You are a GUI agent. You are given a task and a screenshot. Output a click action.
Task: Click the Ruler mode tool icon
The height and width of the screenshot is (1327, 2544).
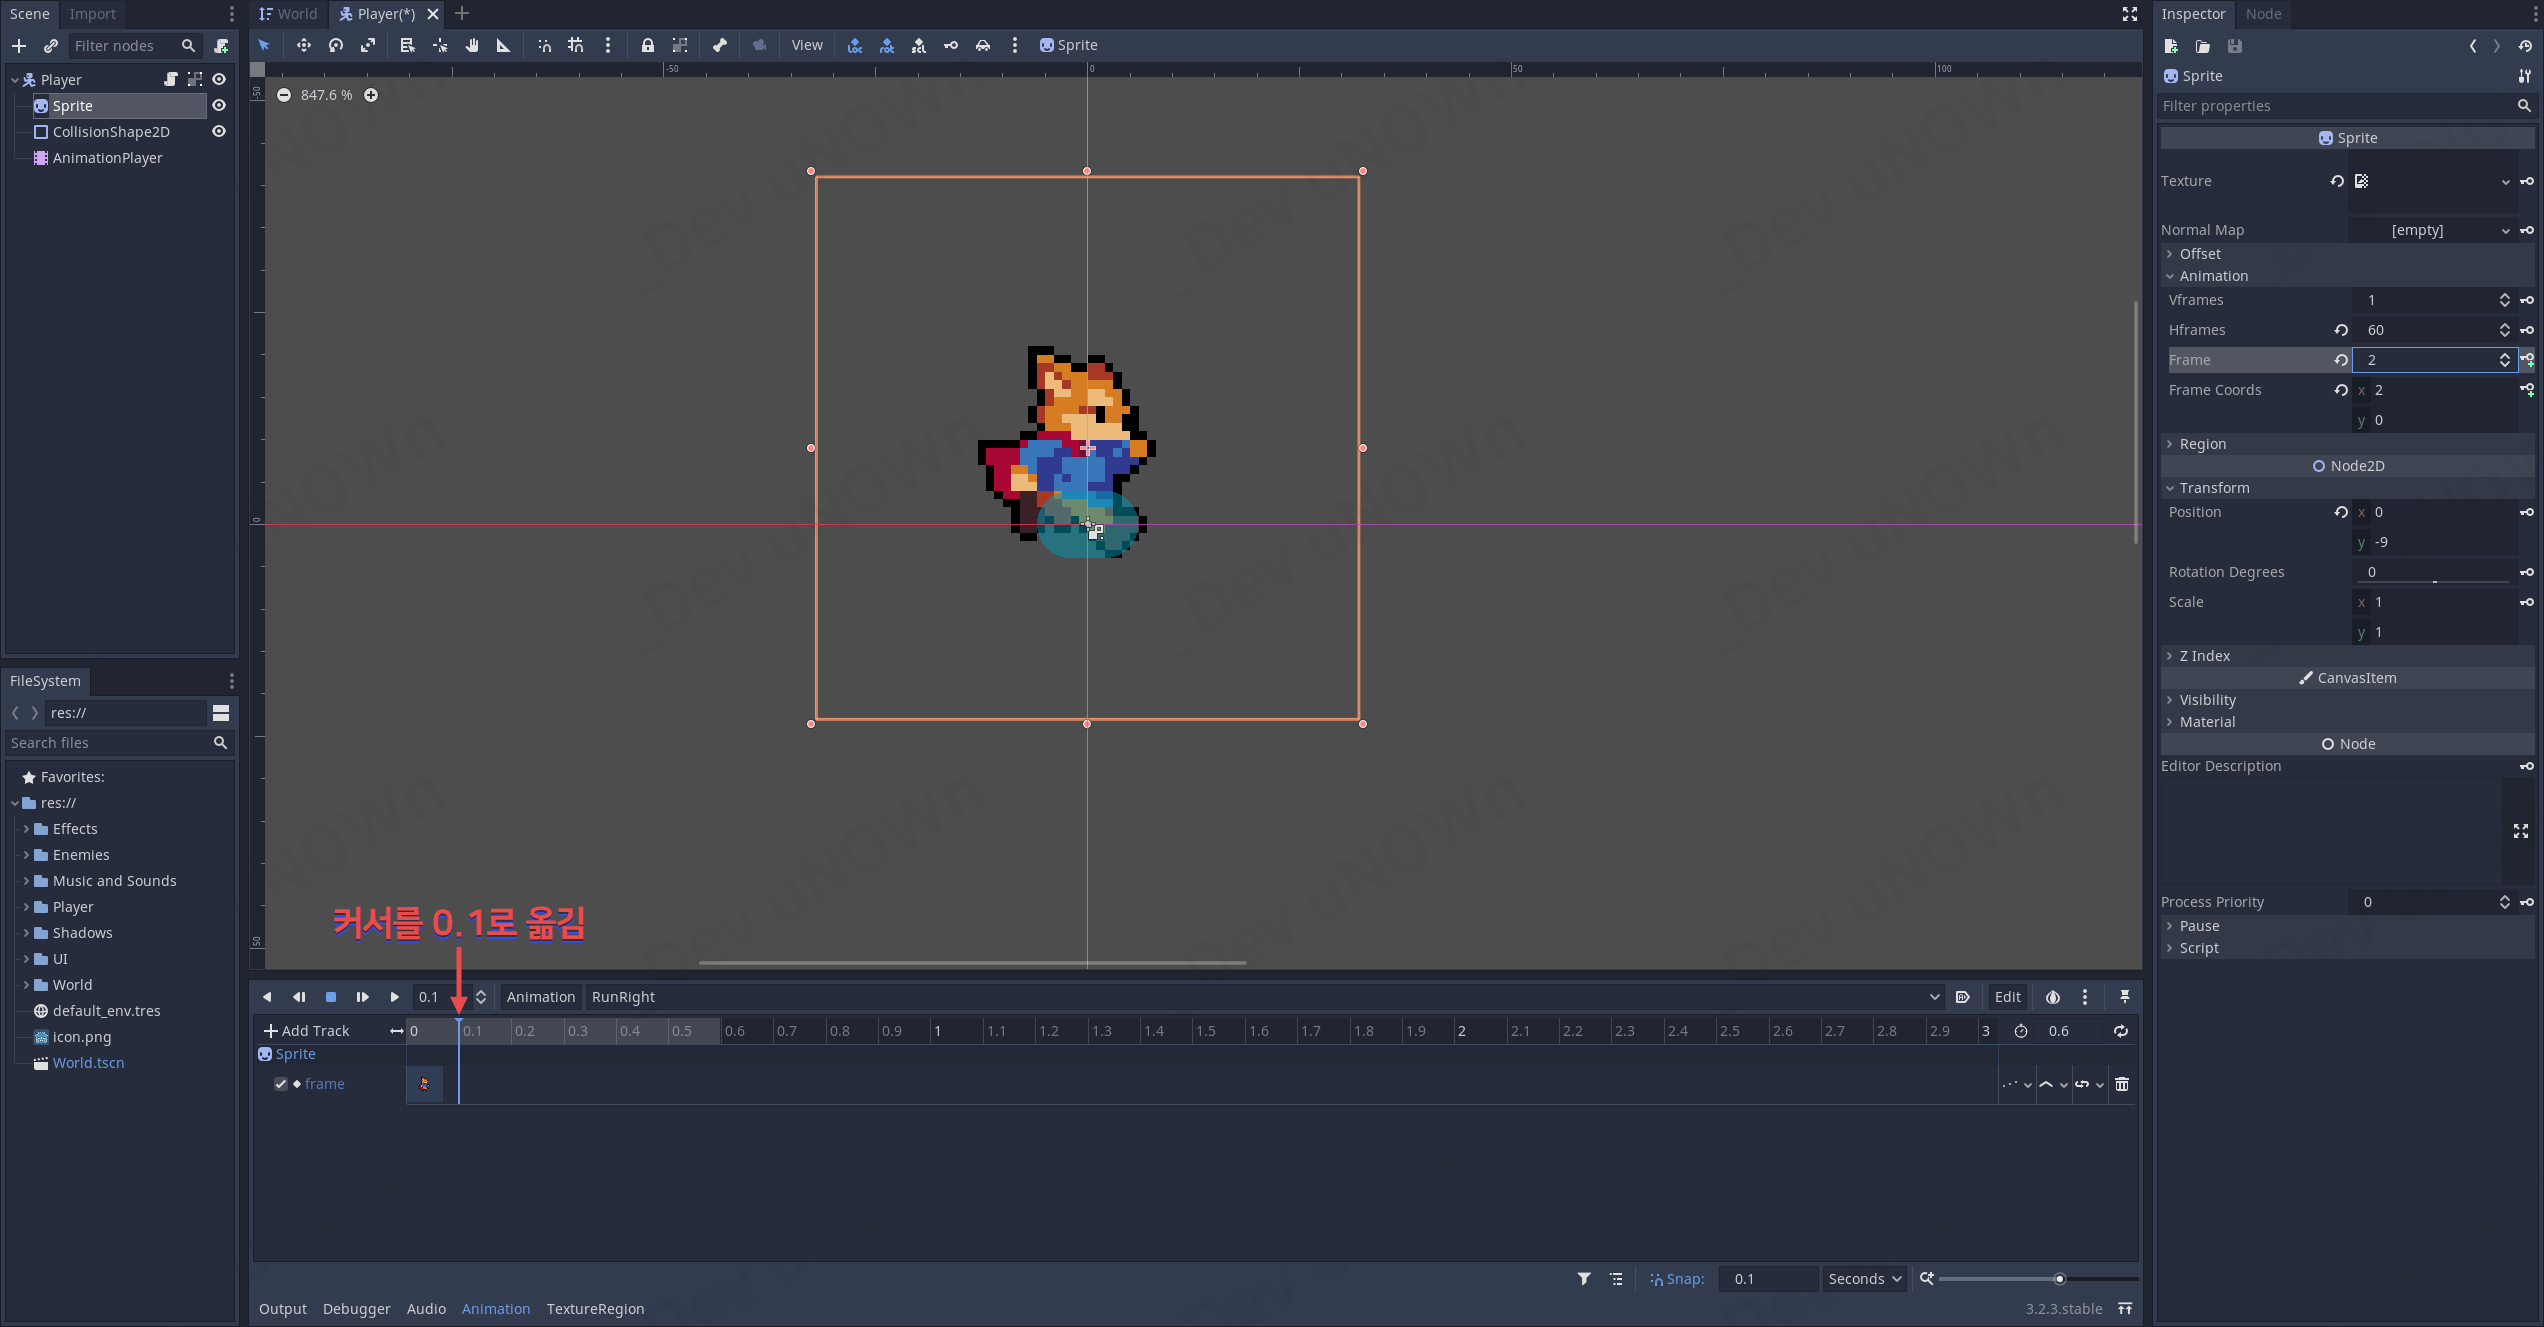503,45
